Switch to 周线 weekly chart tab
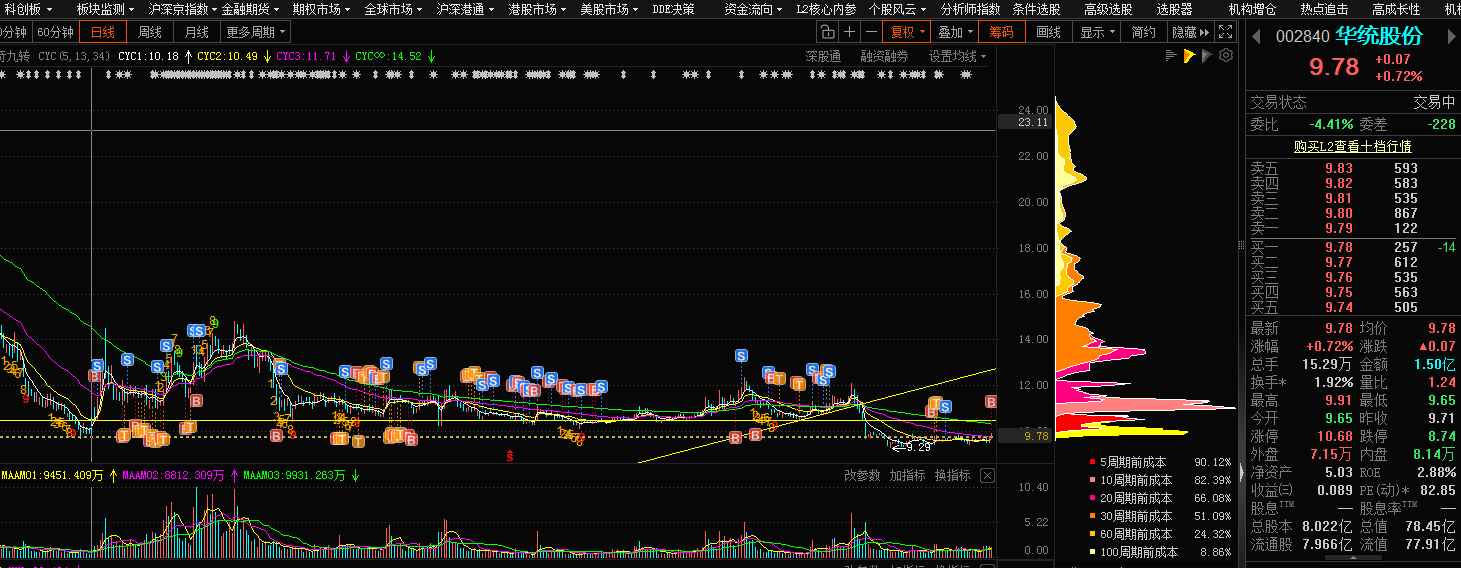The image size is (1461, 568). pos(150,32)
